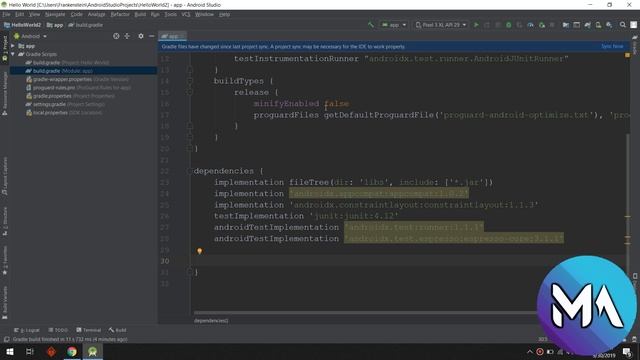Screen dimensions: 640x360
Task: Click the Sync Now link
Action: coord(612,47)
